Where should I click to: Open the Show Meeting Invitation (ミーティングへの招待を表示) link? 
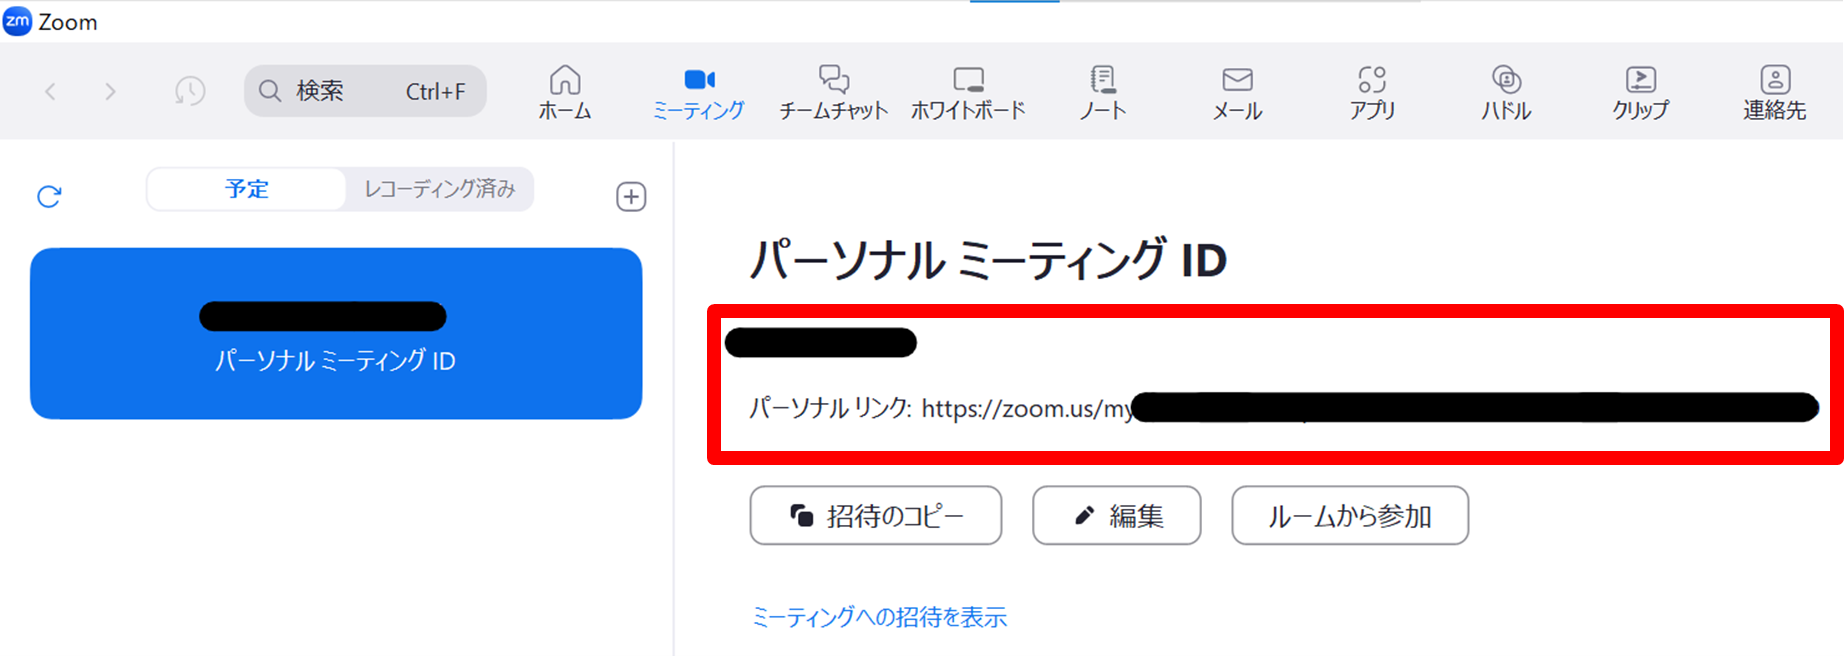click(x=879, y=617)
